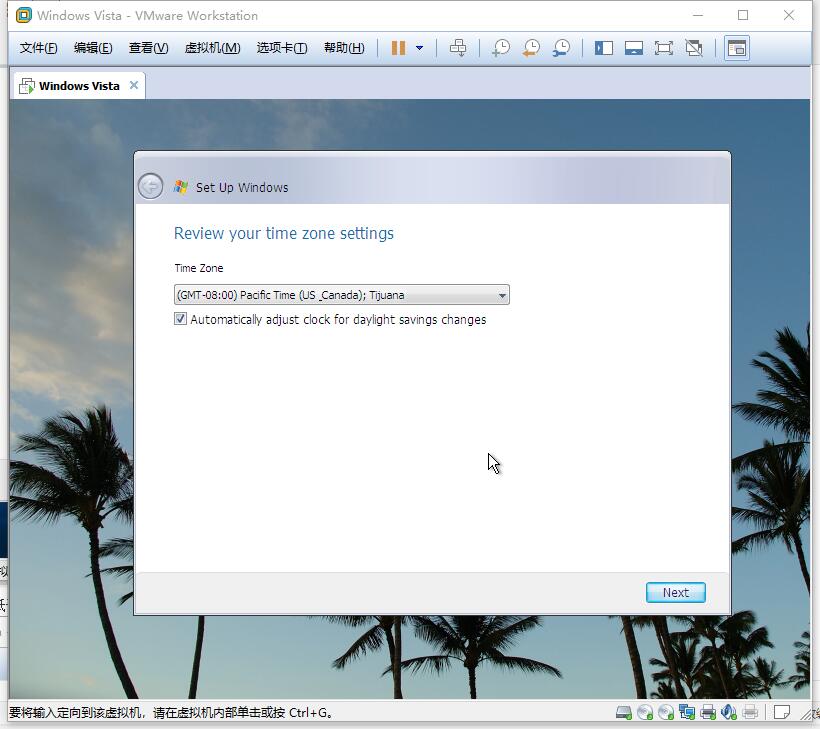
Task: Click the network adapter status icon
Action: click(x=687, y=712)
